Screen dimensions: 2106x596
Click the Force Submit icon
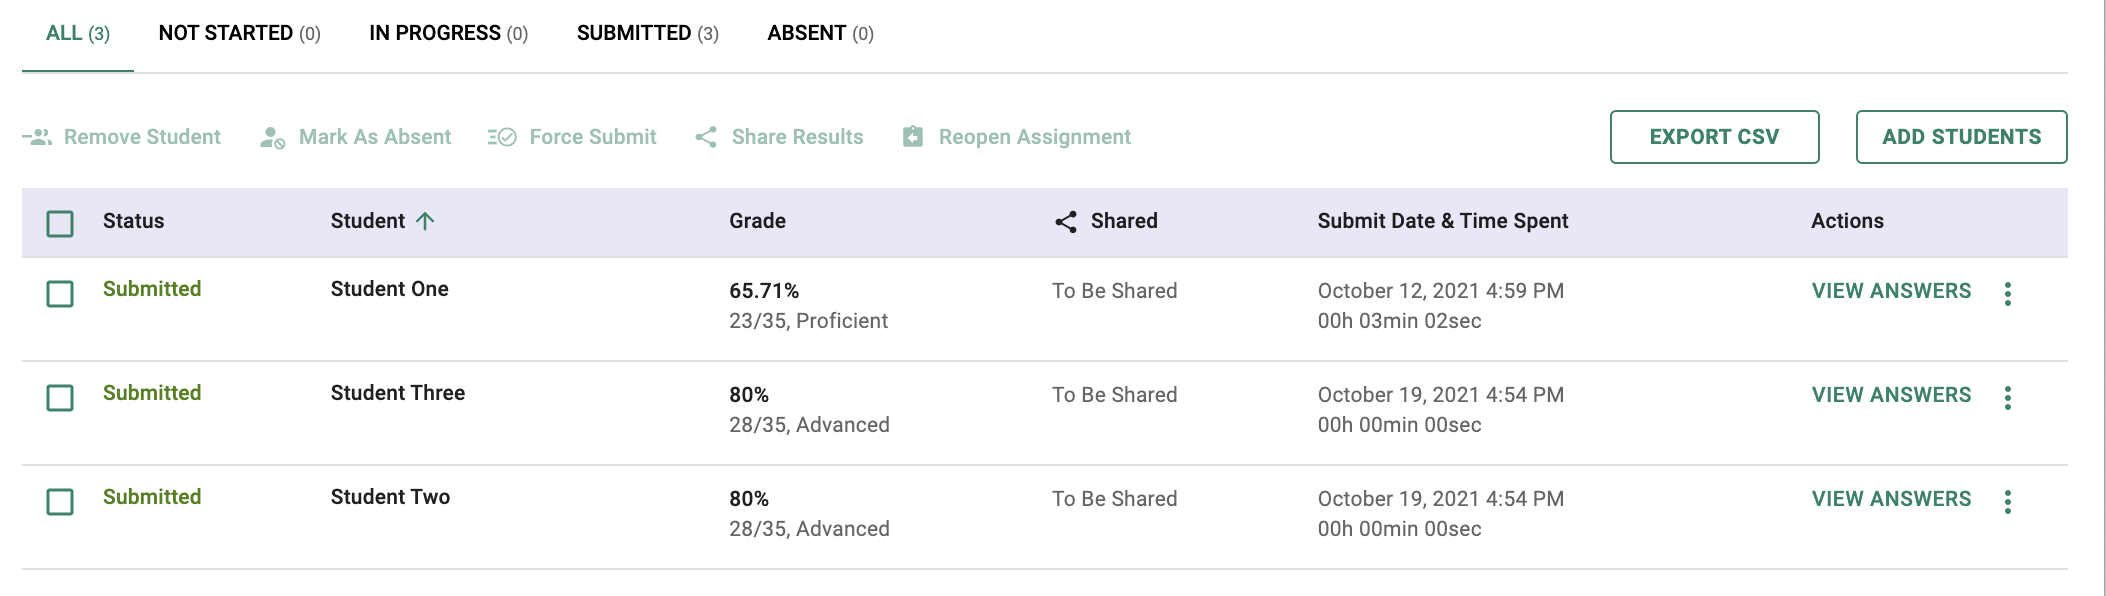coord(502,137)
